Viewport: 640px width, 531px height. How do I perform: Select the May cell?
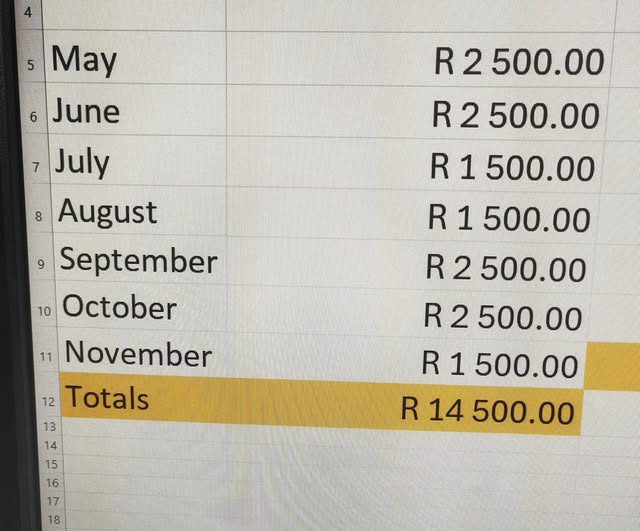pyautogui.click(x=135, y=57)
